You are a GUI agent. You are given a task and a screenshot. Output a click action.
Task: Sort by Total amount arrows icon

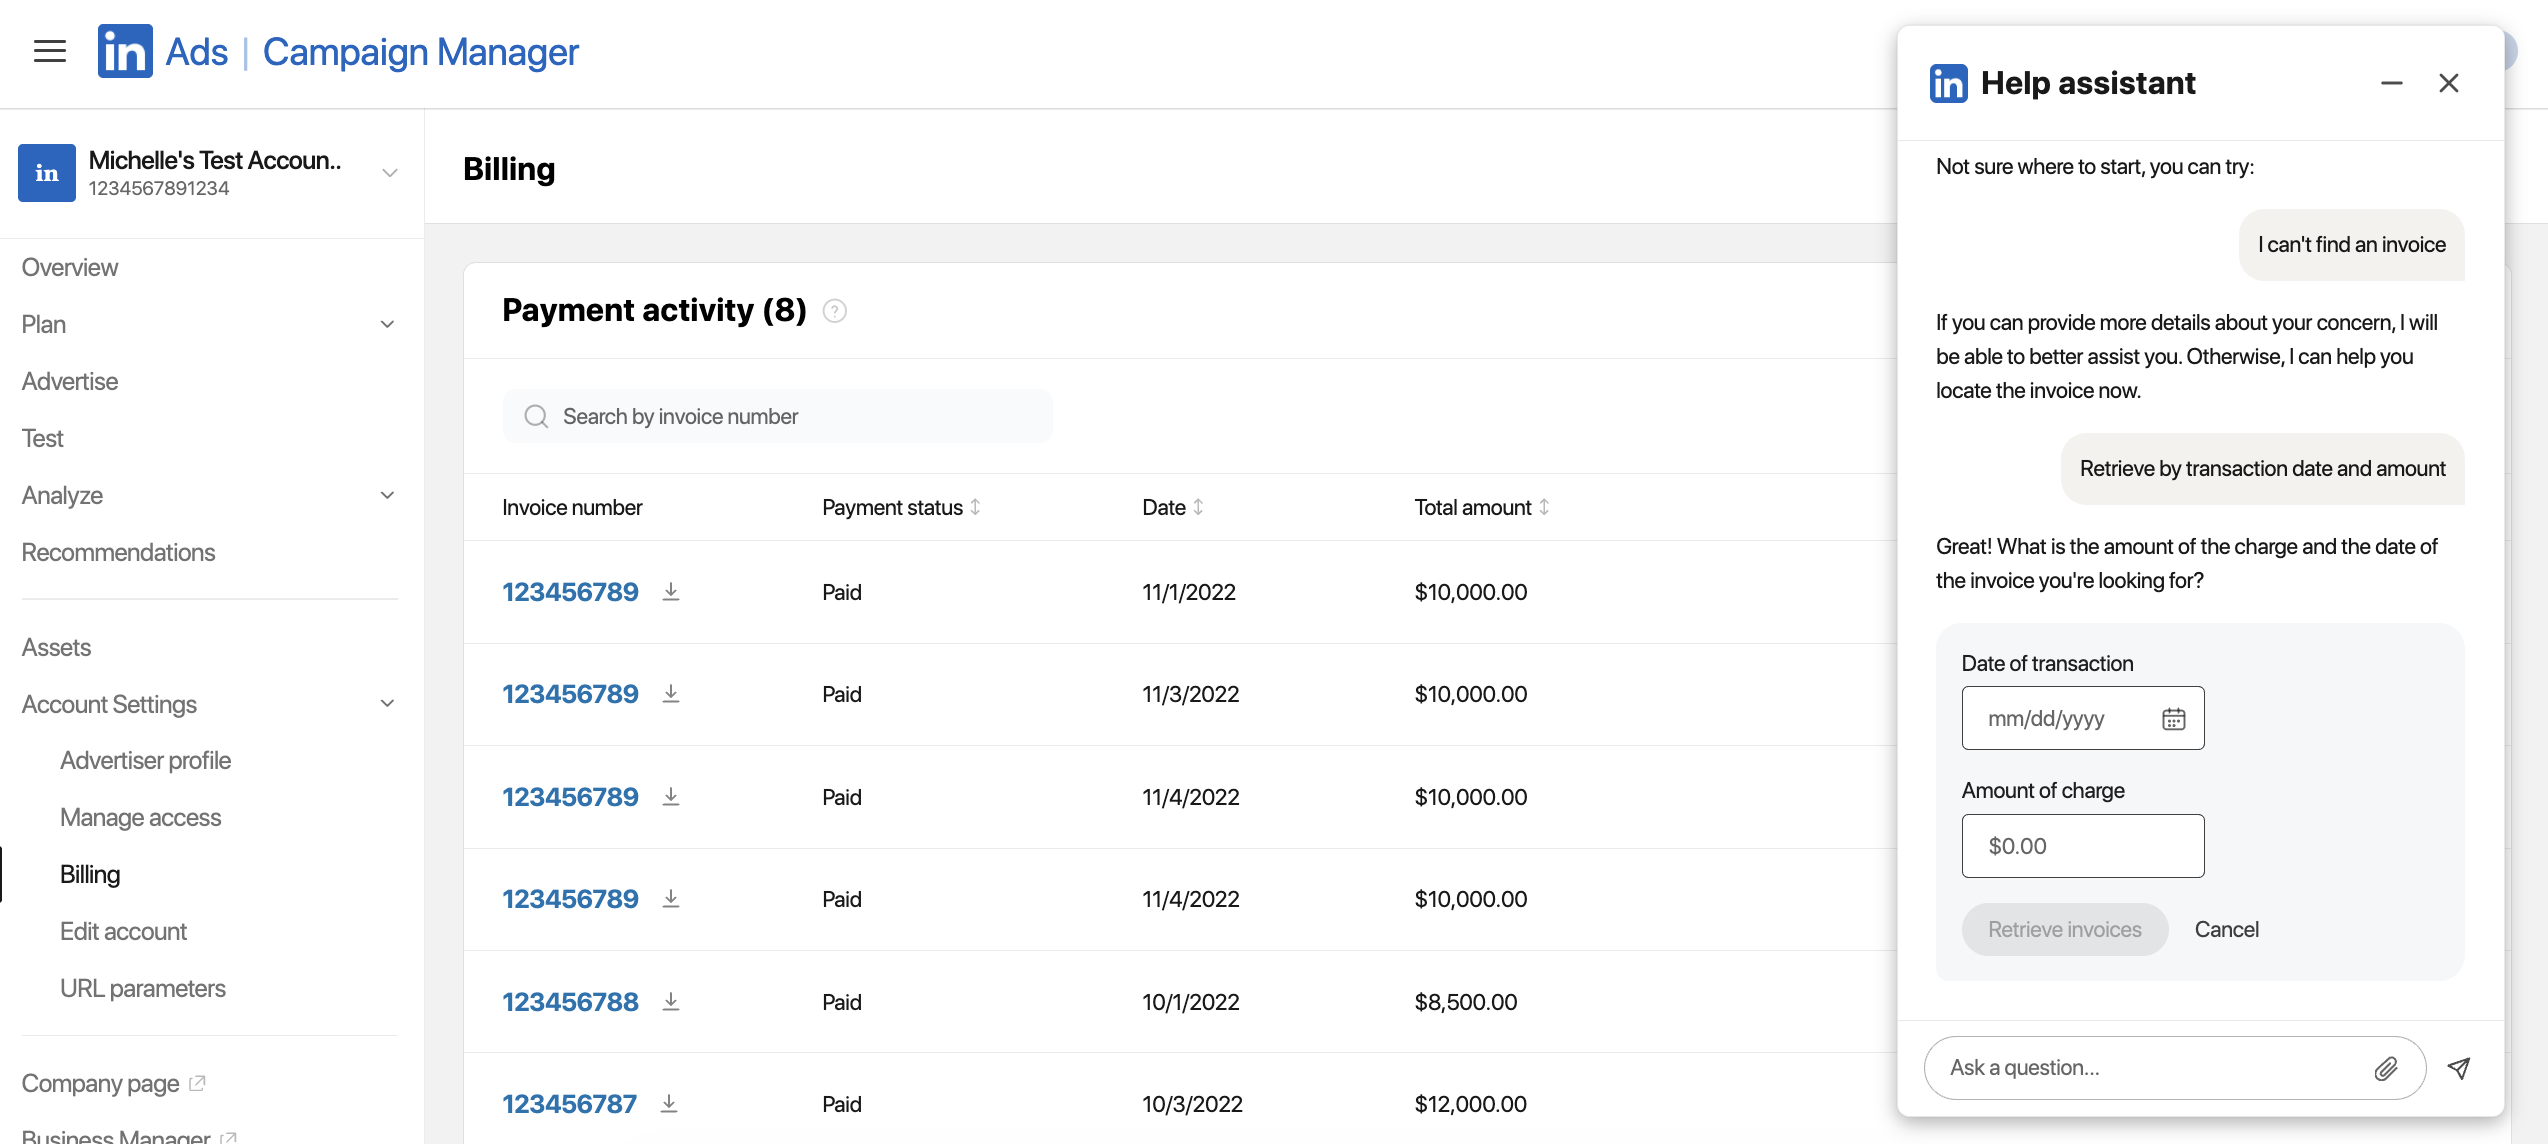pyautogui.click(x=1544, y=507)
